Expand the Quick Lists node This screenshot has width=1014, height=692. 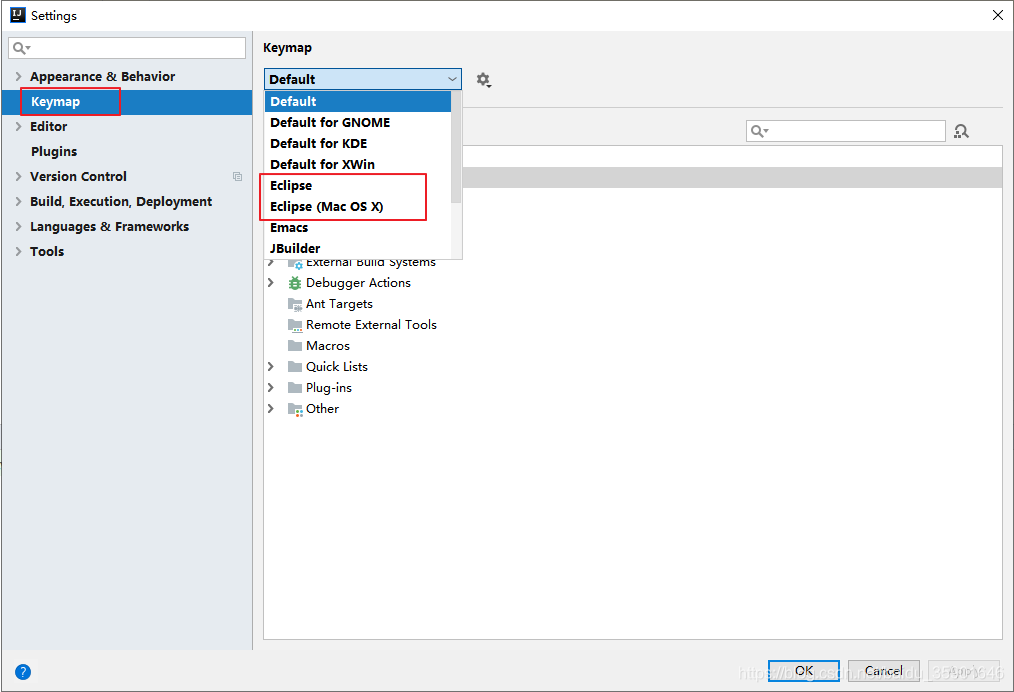(x=271, y=367)
